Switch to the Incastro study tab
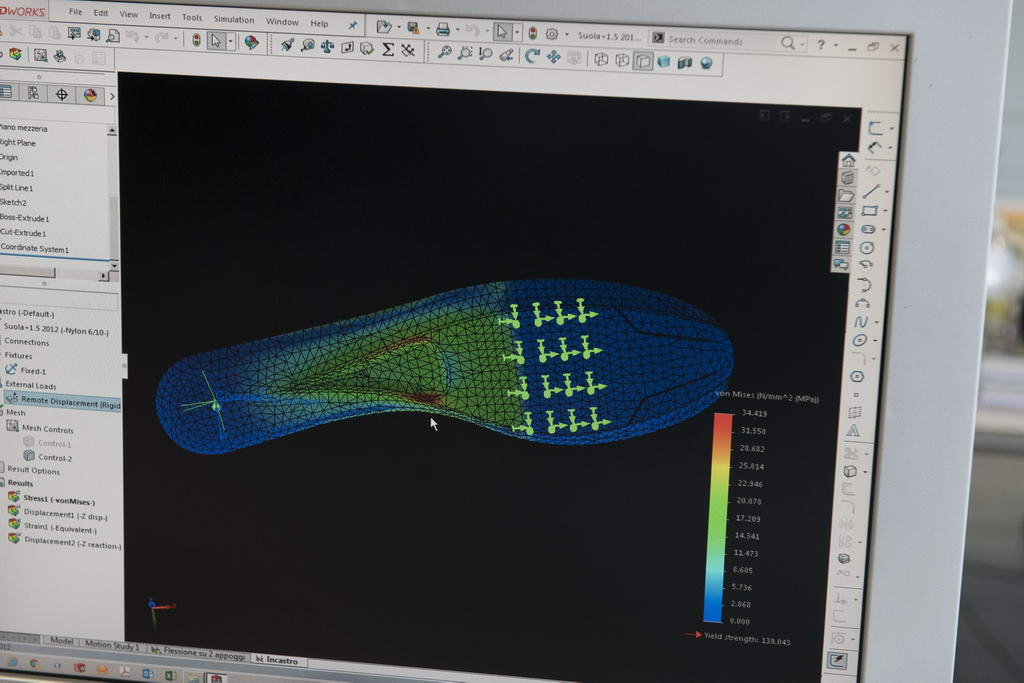The height and width of the screenshot is (683, 1024). pyautogui.click(x=277, y=660)
